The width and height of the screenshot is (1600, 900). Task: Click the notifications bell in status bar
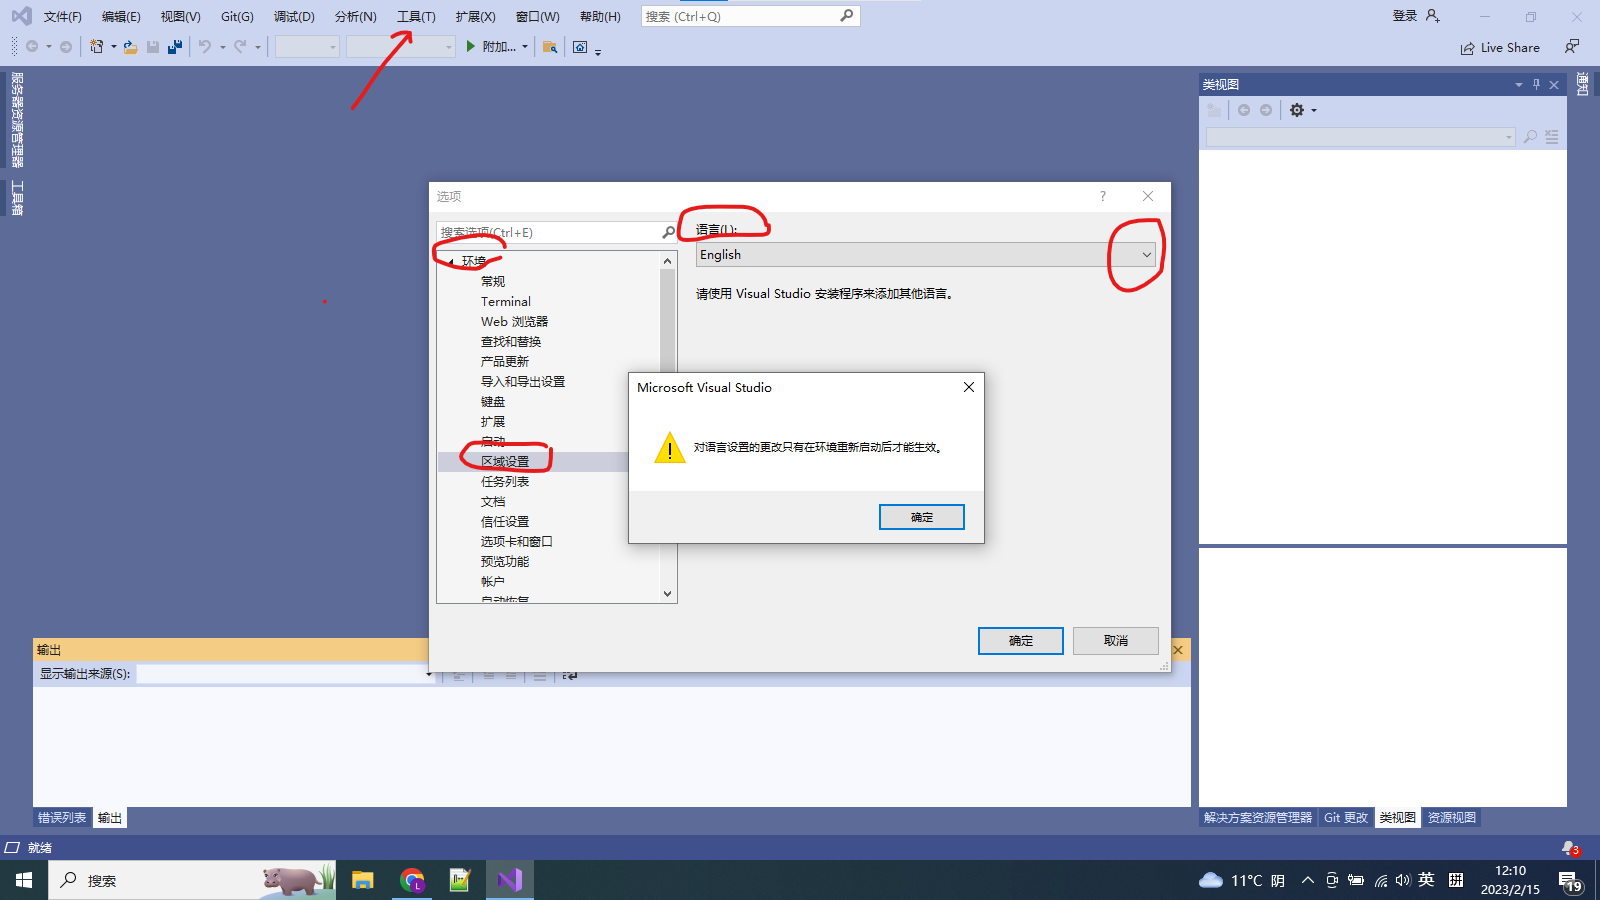(1569, 848)
